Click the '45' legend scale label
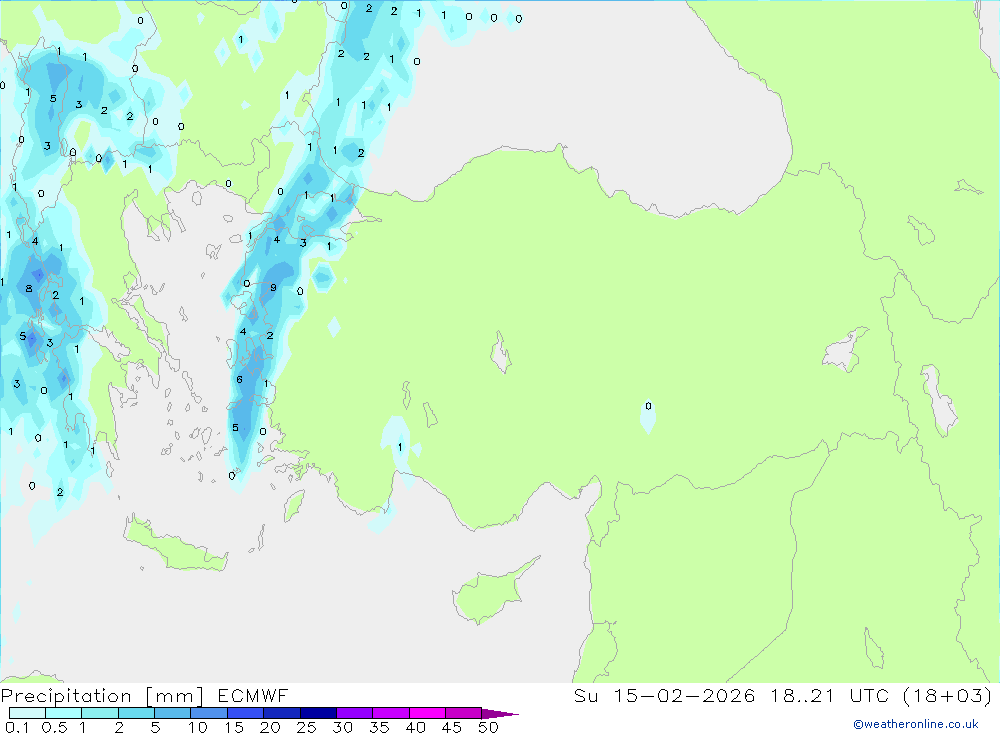 (452, 727)
